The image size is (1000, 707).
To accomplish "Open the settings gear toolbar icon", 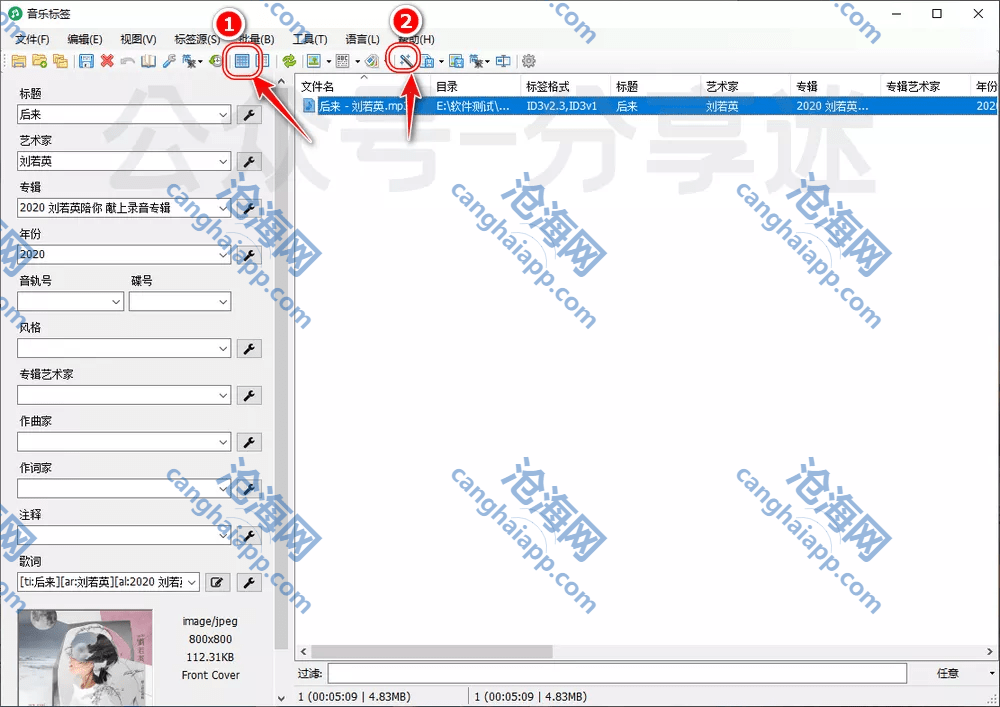I will (x=529, y=61).
